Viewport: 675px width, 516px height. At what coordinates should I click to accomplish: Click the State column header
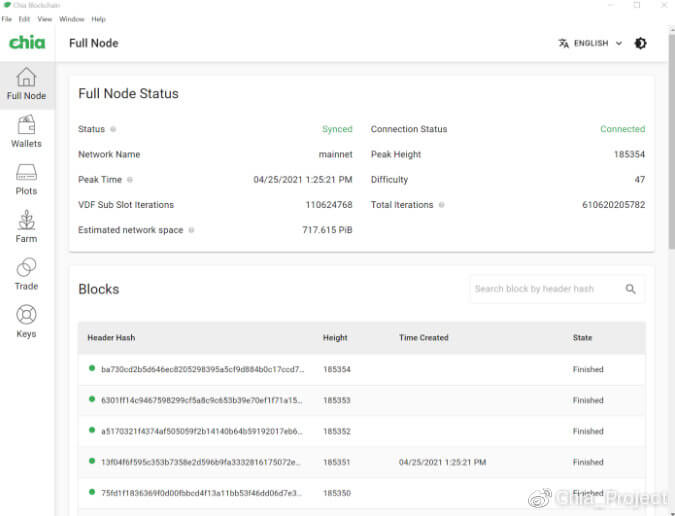582,338
